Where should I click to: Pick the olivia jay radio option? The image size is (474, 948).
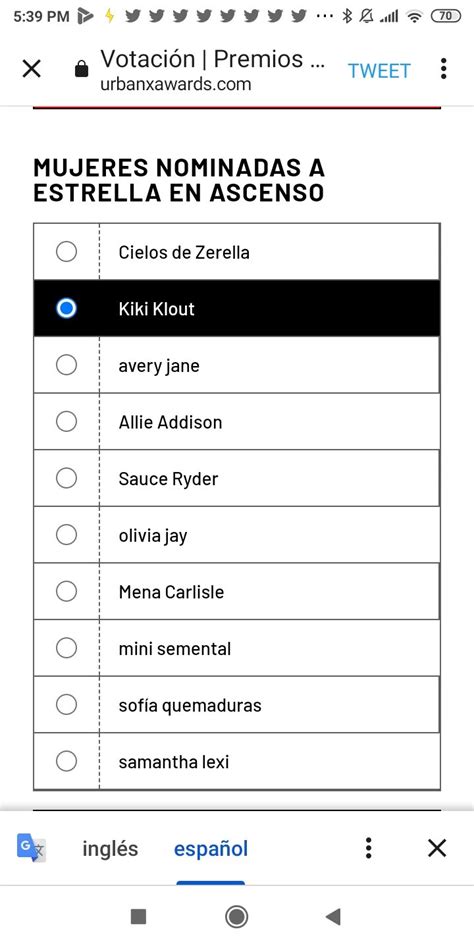point(67,534)
